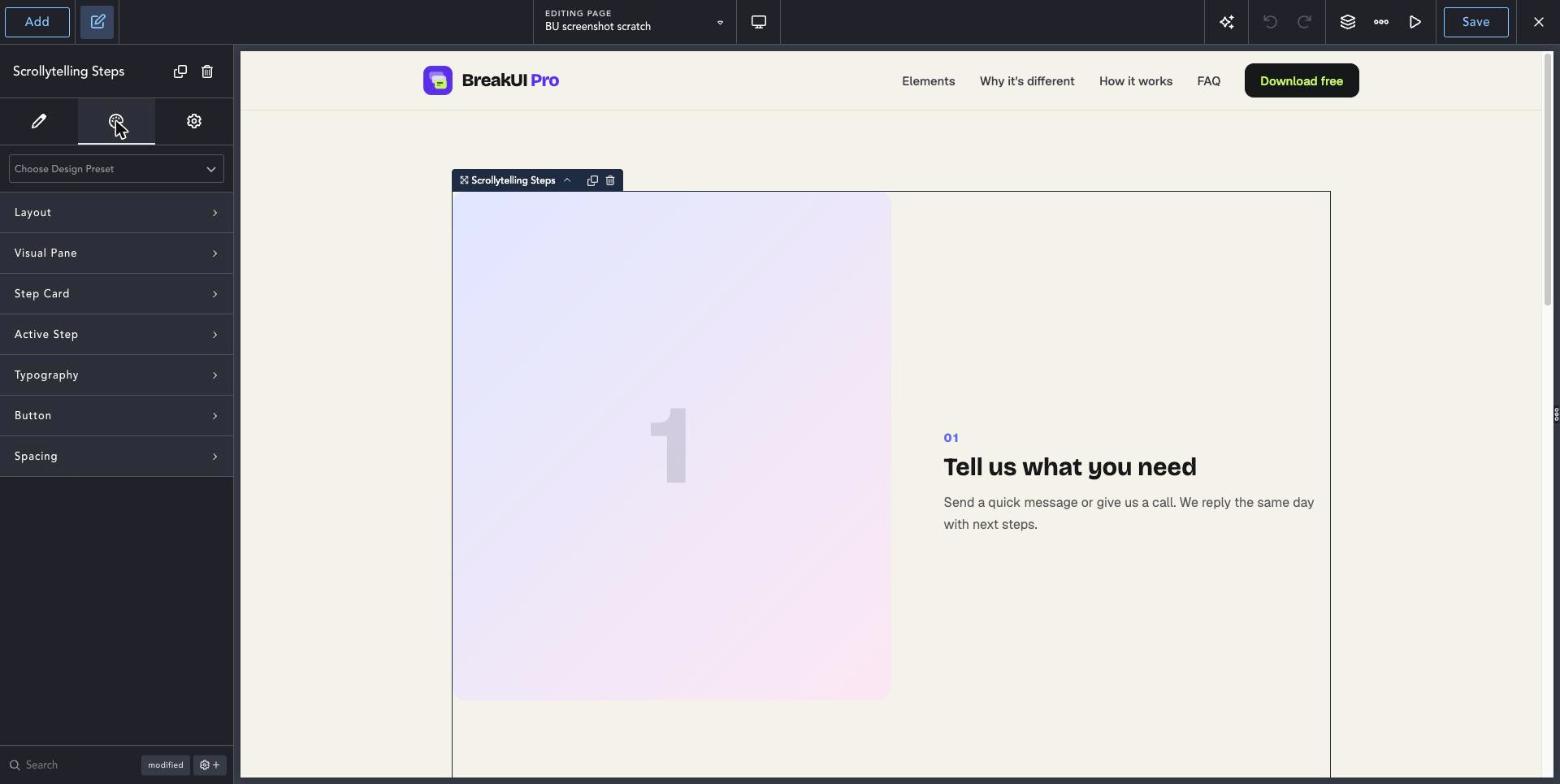This screenshot has width=1560, height=784.
Task: Open the Editing Page selector dropdown
Action: pos(635,22)
